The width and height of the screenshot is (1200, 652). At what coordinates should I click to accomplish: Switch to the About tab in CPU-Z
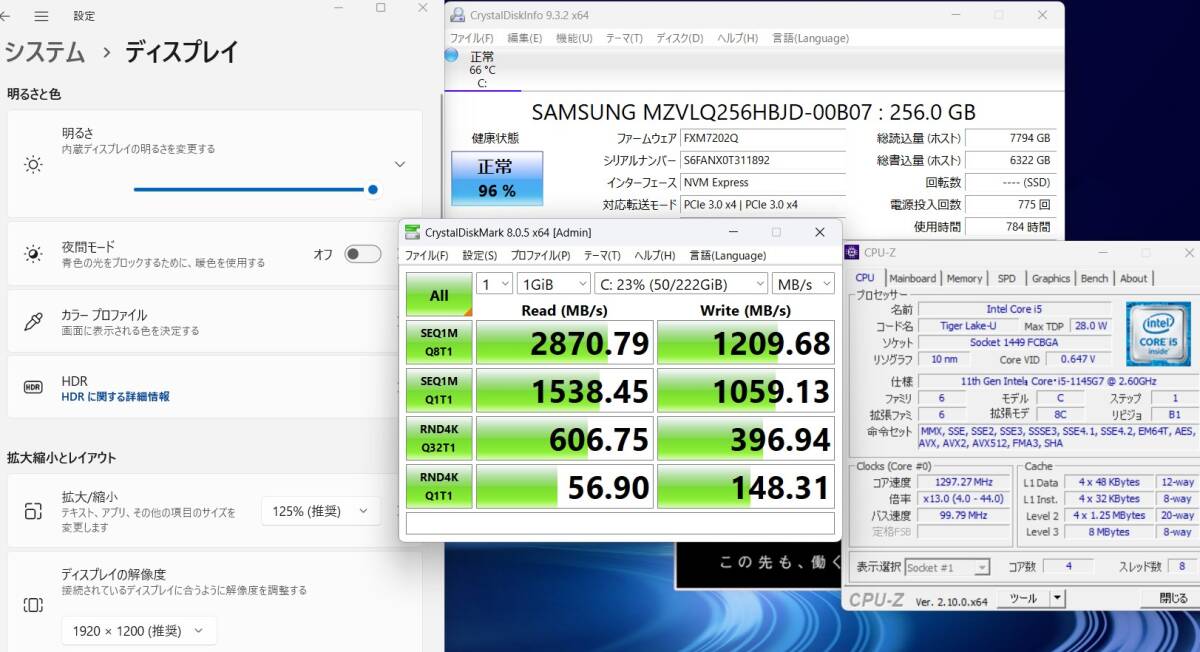pos(1133,278)
